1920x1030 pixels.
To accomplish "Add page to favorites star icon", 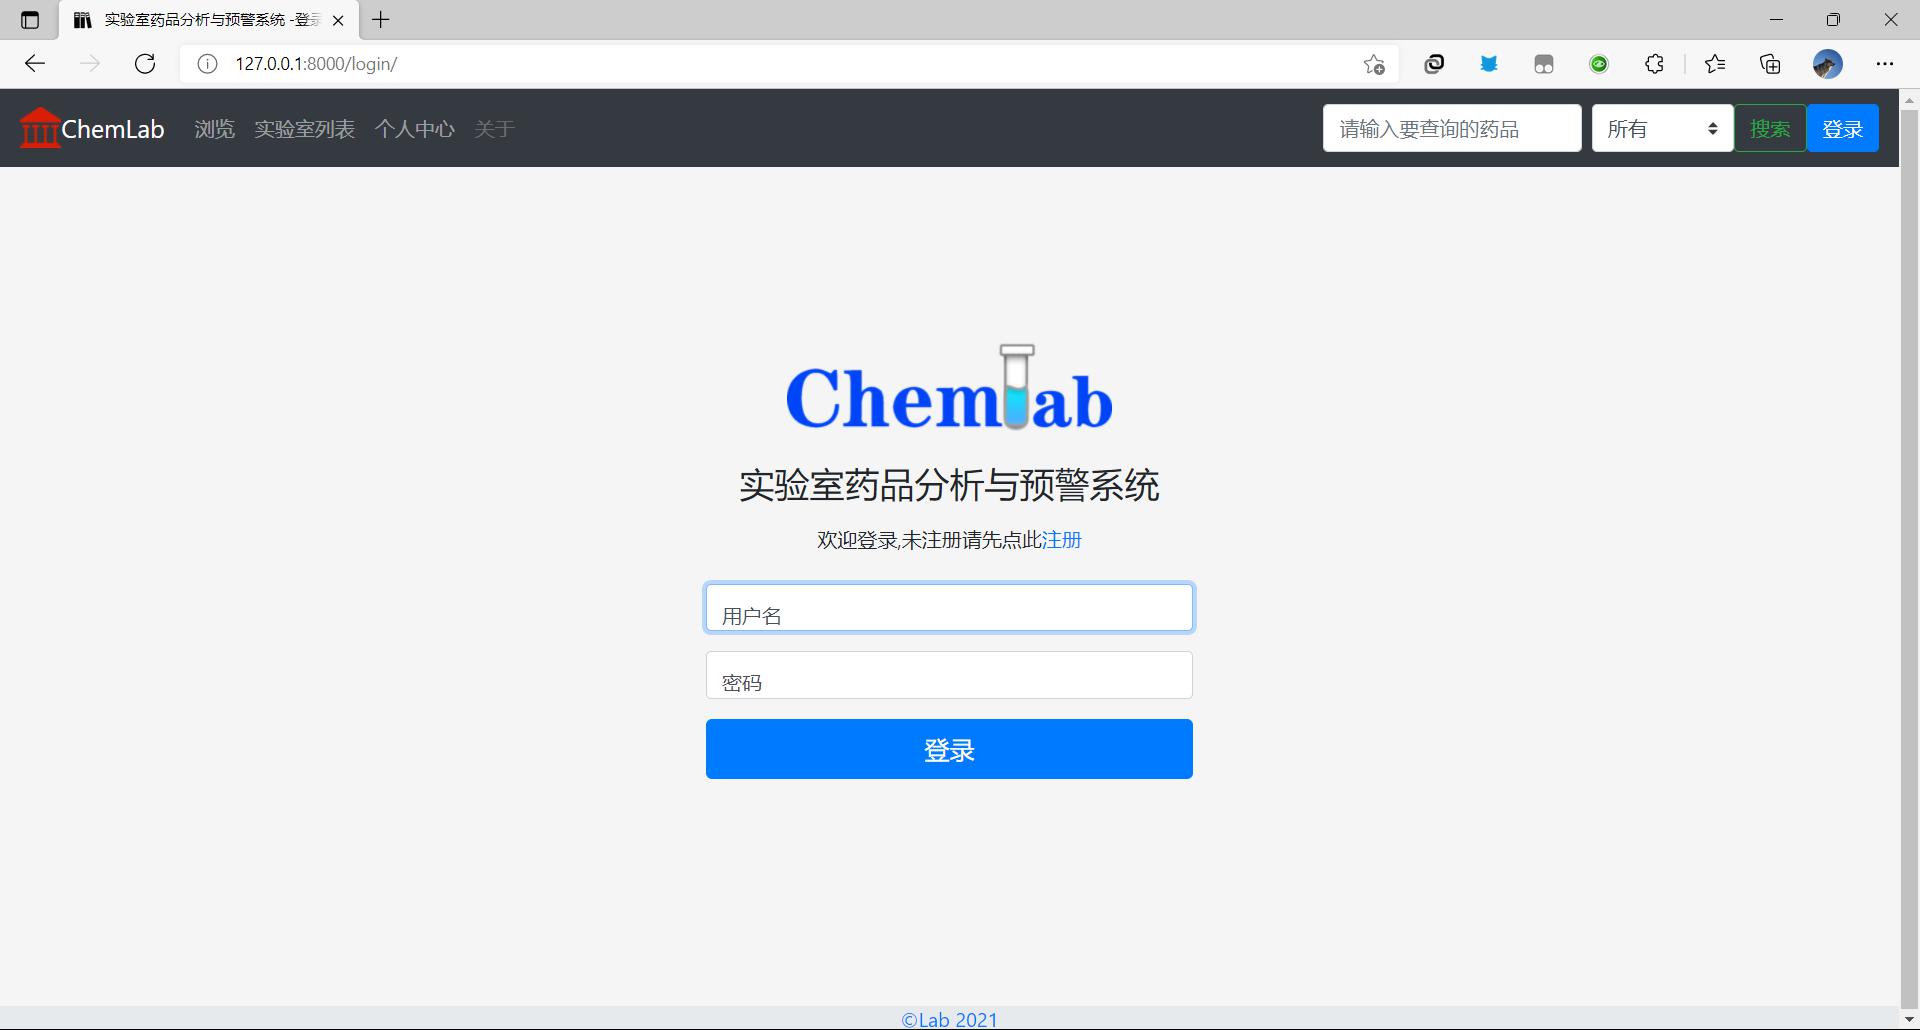I will 1374,64.
